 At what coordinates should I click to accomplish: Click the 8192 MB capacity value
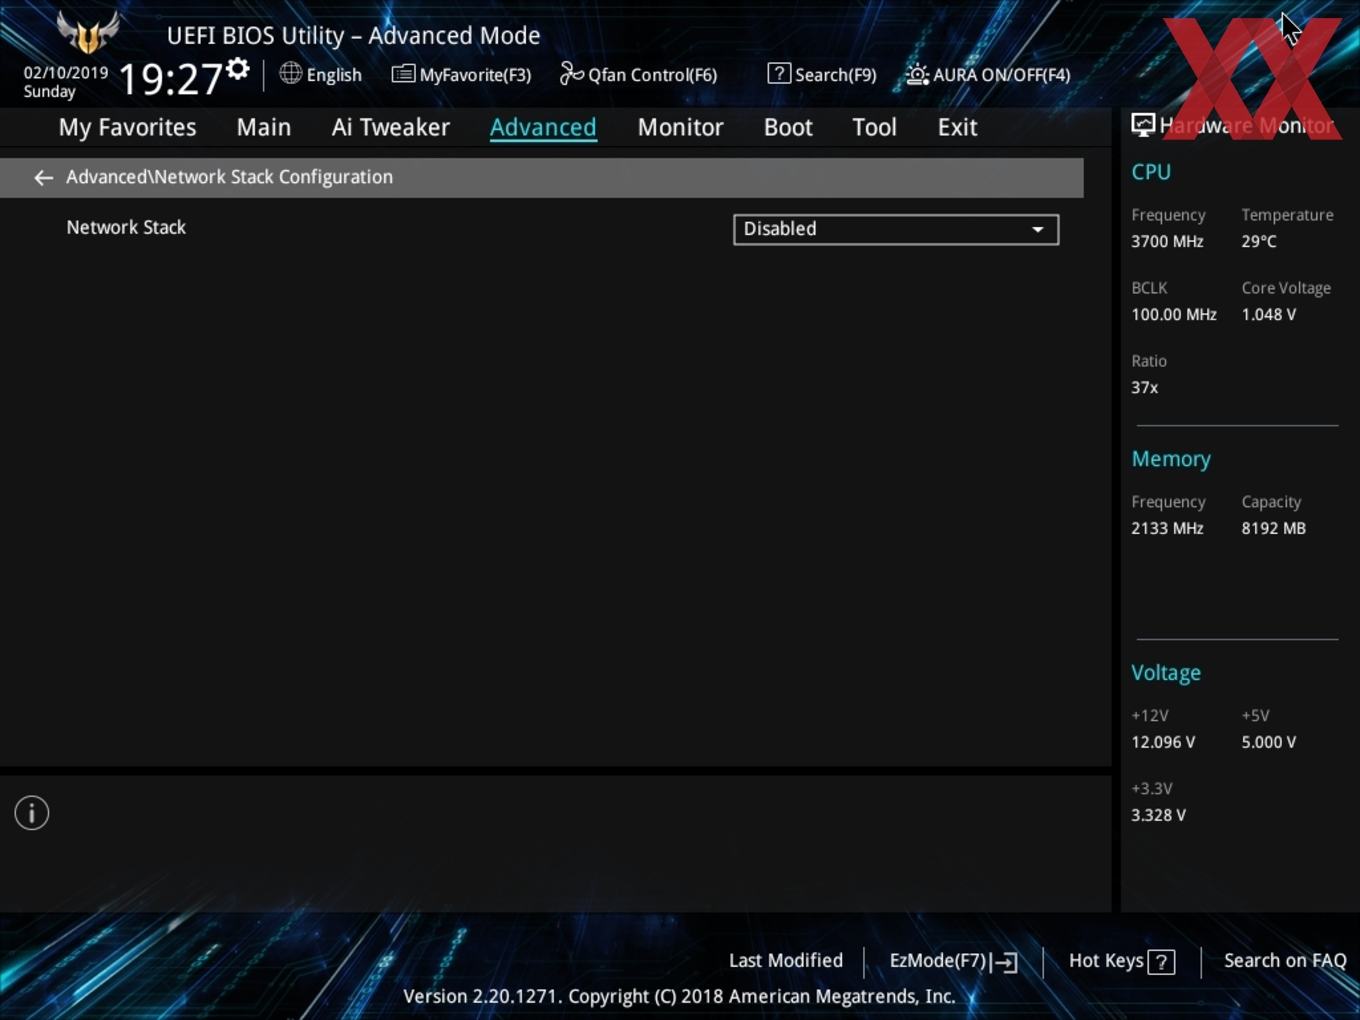(x=1273, y=528)
